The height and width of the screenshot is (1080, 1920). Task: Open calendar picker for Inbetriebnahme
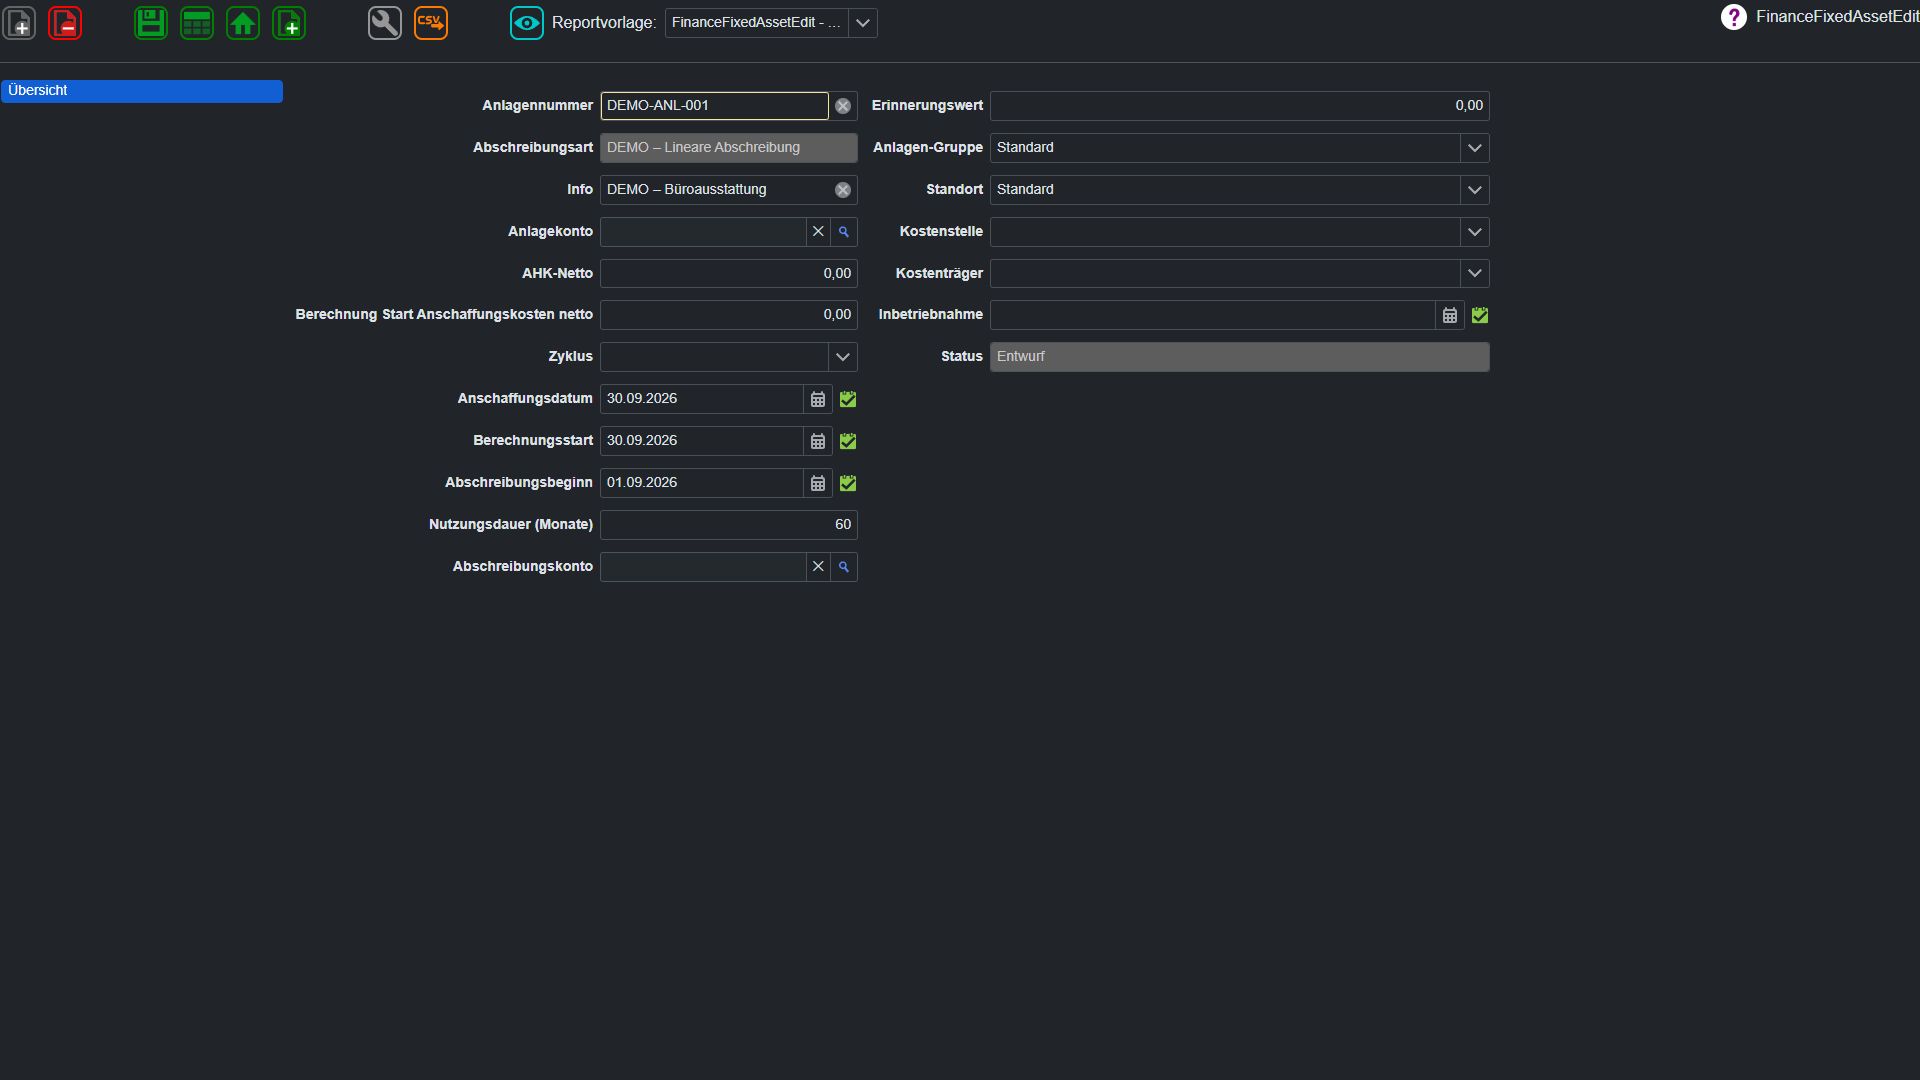1450,315
